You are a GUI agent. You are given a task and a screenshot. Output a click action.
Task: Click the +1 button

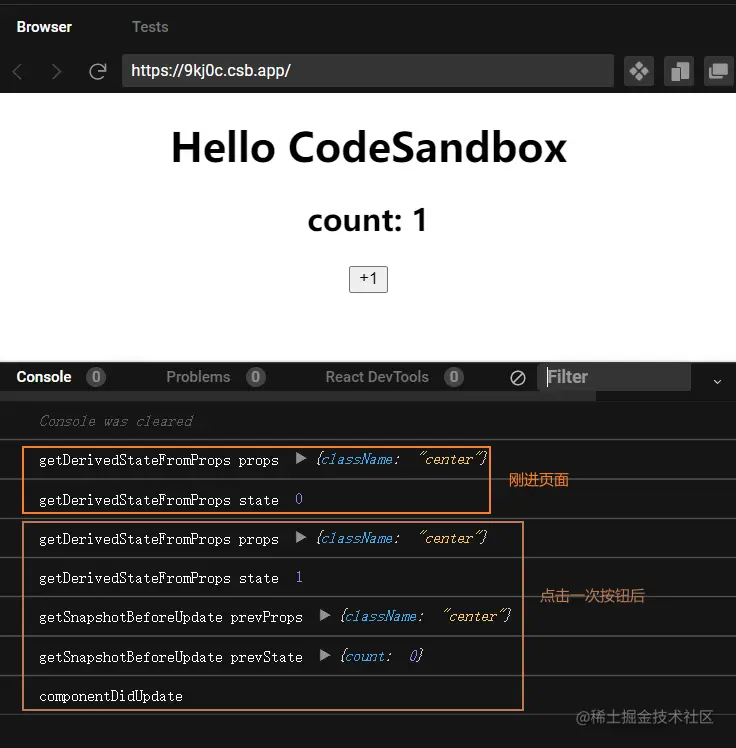point(368,279)
